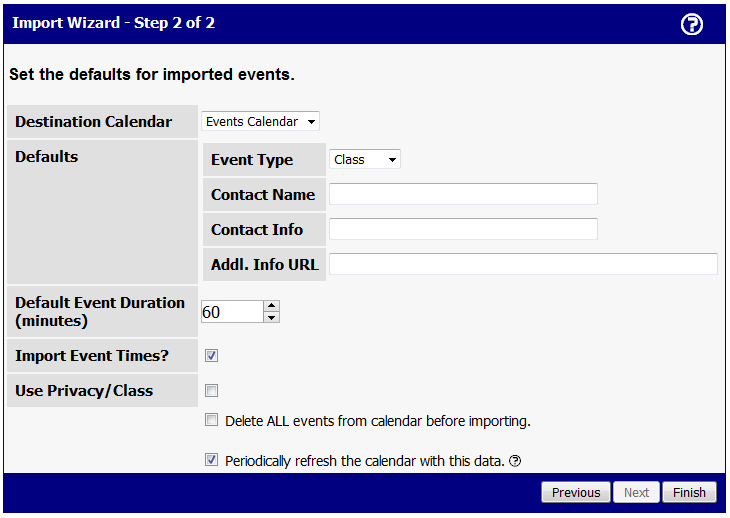Select the duration value field showing 60
730x518 pixels.
pyautogui.click(x=232, y=312)
